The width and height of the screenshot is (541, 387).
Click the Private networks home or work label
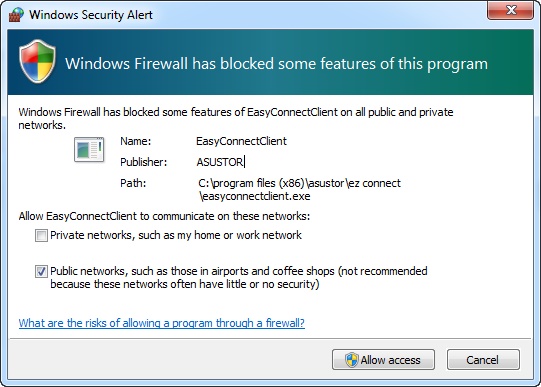pyautogui.click(x=176, y=235)
